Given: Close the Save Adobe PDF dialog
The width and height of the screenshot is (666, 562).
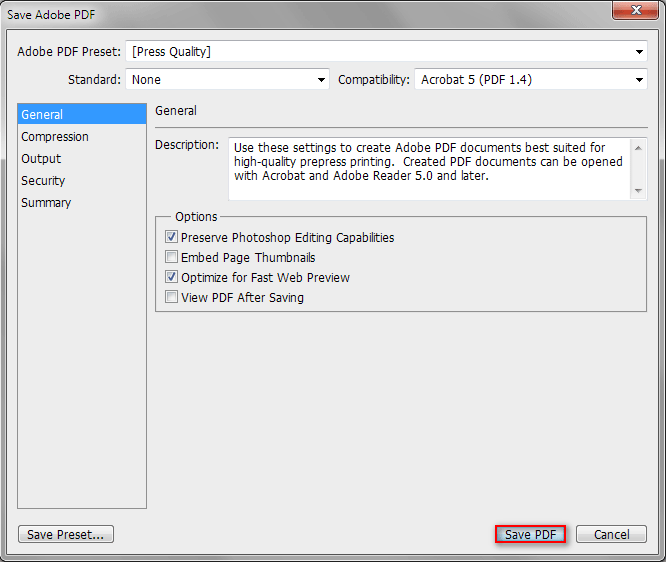Looking at the screenshot, I should [x=635, y=10].
